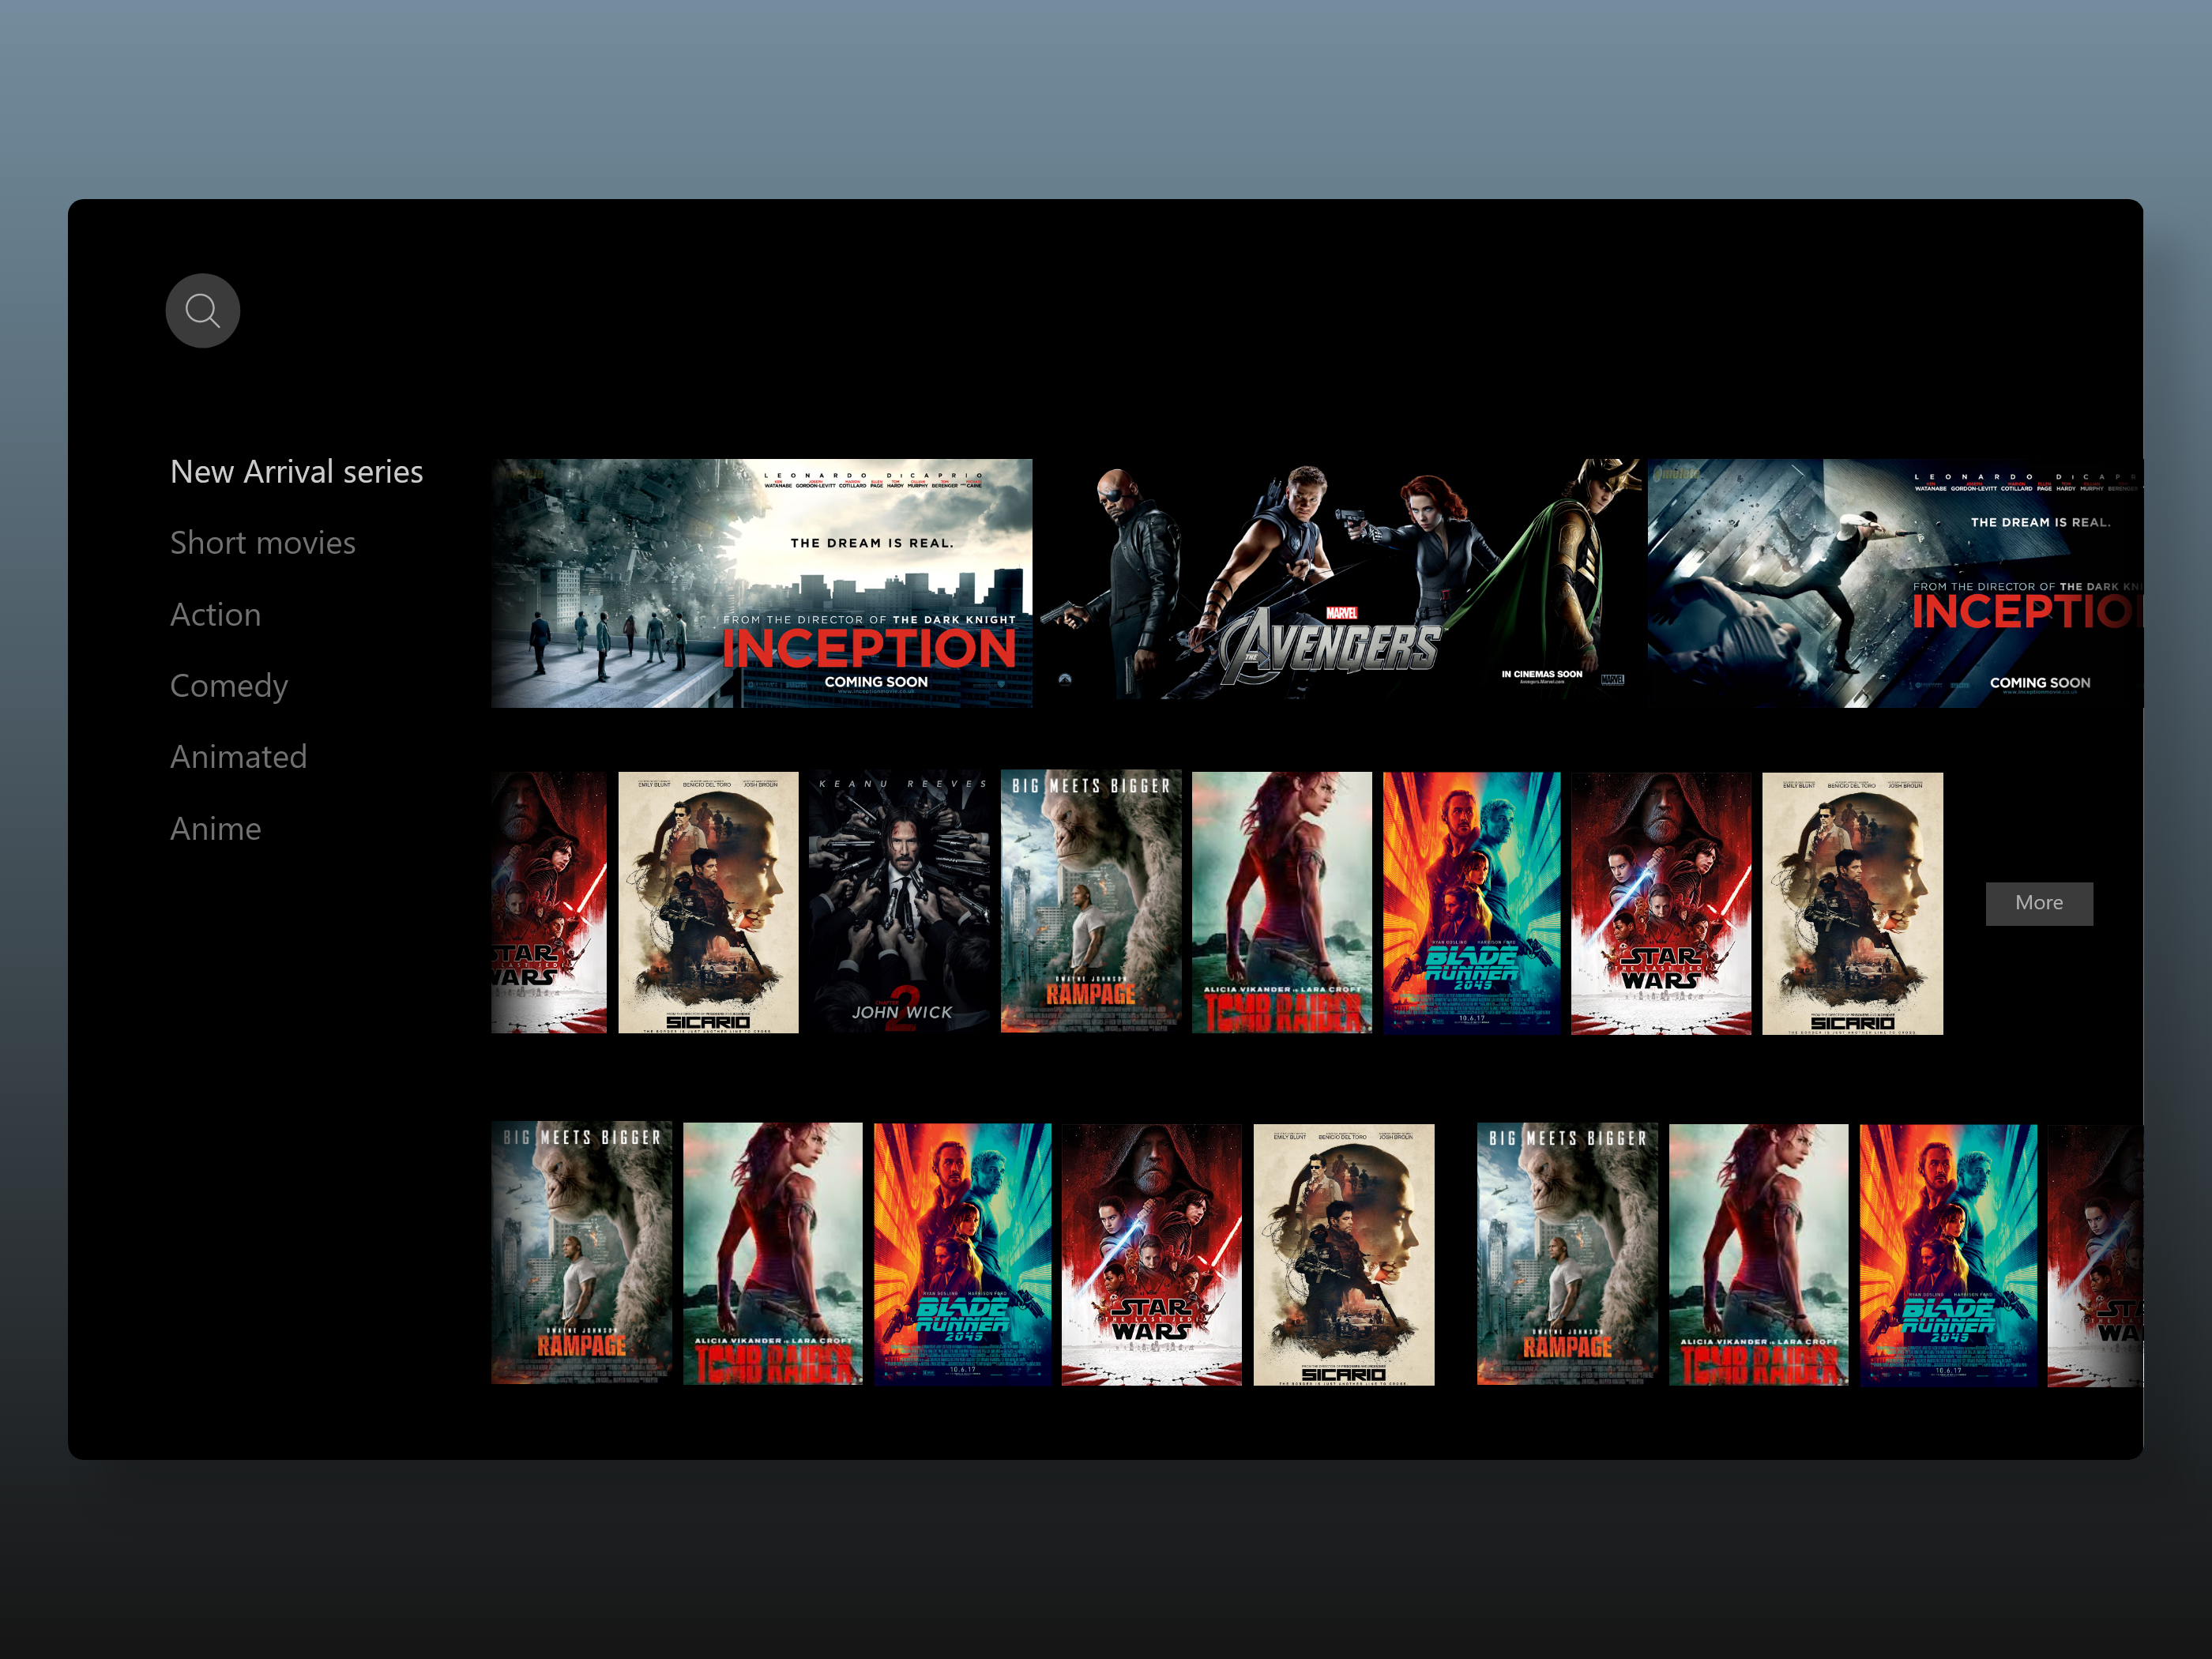Open the Sicario poster next to More button
Viewport: 2212px width, 1659px height.
click(x=1852, y=902)
